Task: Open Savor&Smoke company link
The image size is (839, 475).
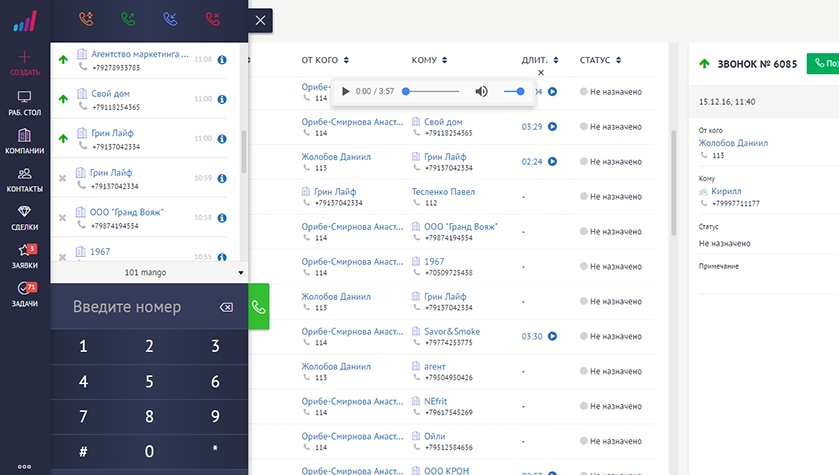Action: [452, 331]
